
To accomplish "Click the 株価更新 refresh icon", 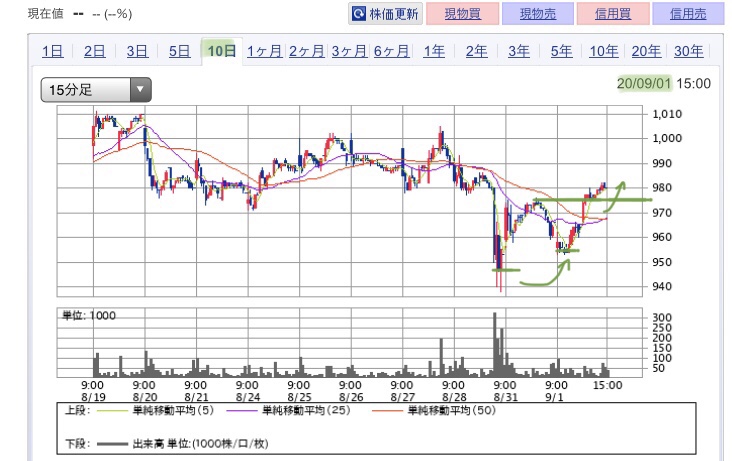I will pyautogui.click(x=359, y=14).
